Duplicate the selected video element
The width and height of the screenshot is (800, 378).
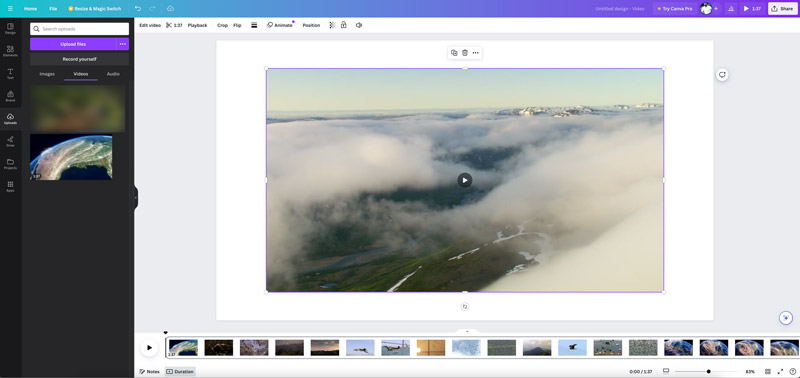point(454,53)
